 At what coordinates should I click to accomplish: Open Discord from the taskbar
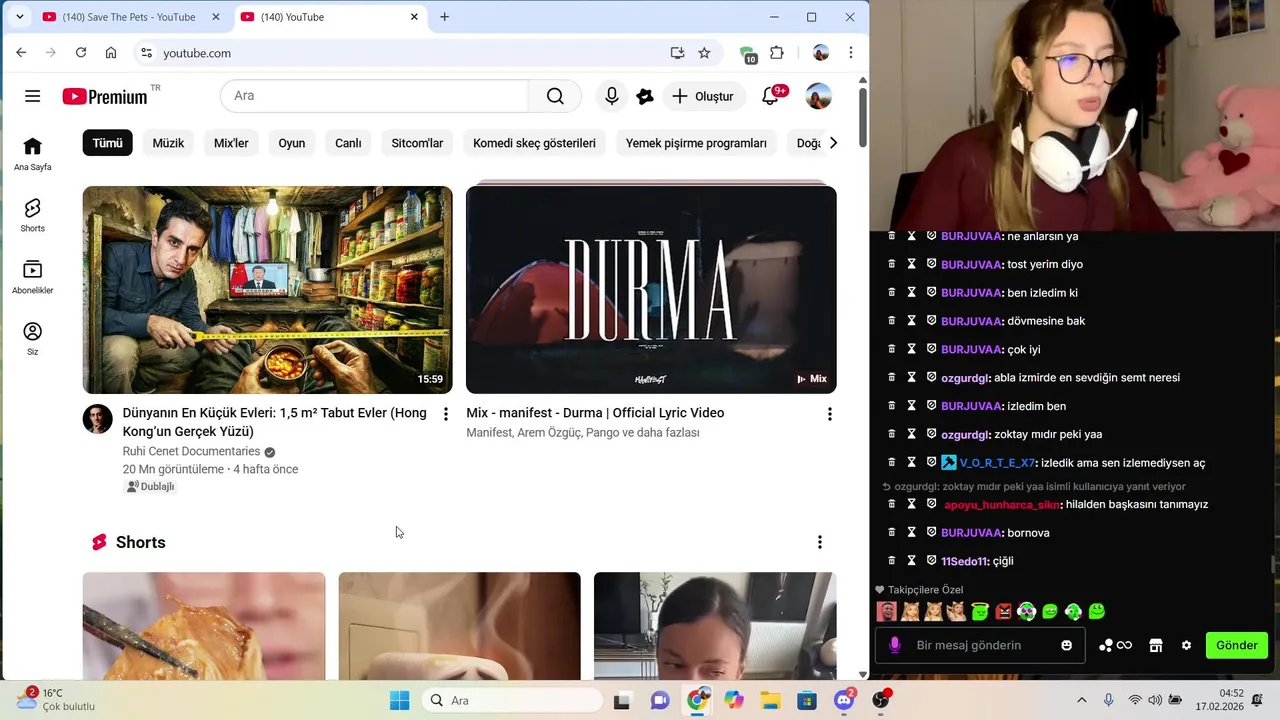click(x=844, y=700)
